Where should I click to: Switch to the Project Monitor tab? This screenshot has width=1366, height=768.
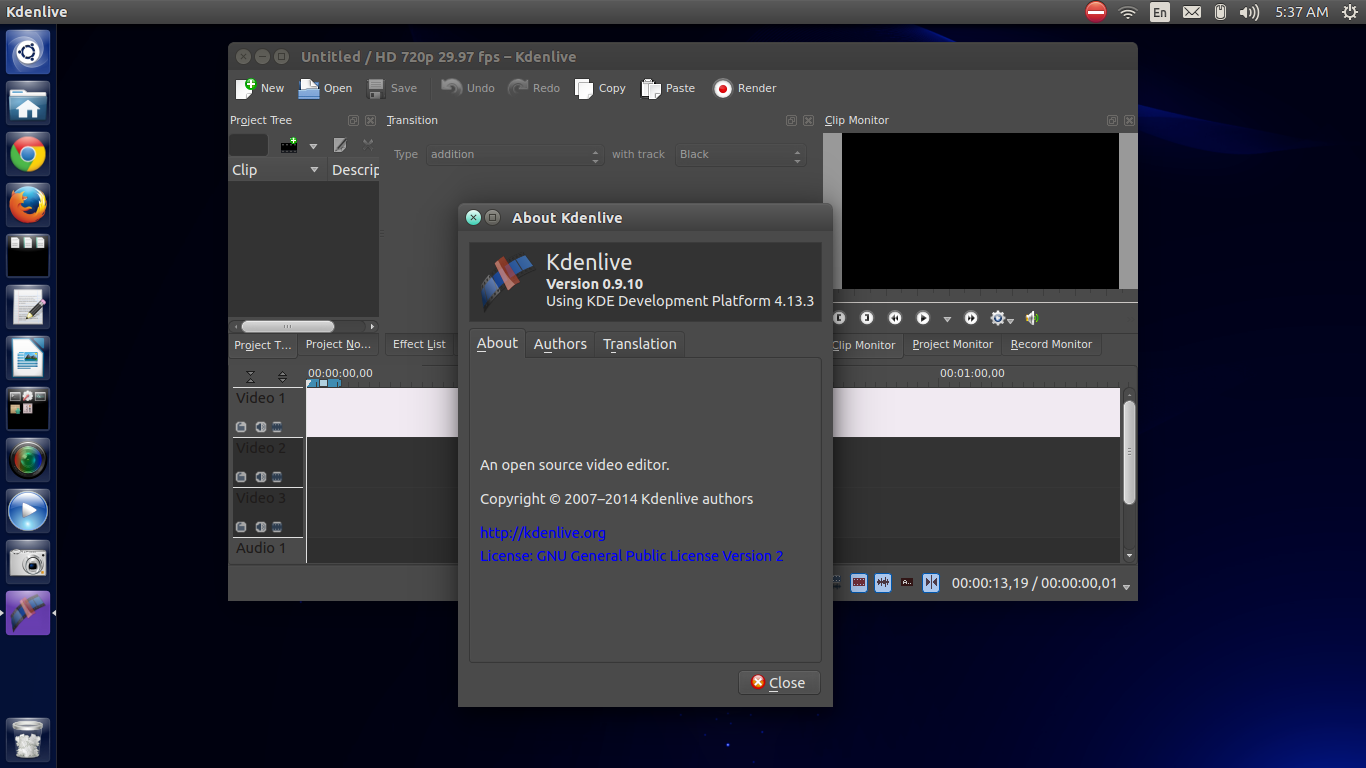[x=953, y=345]
